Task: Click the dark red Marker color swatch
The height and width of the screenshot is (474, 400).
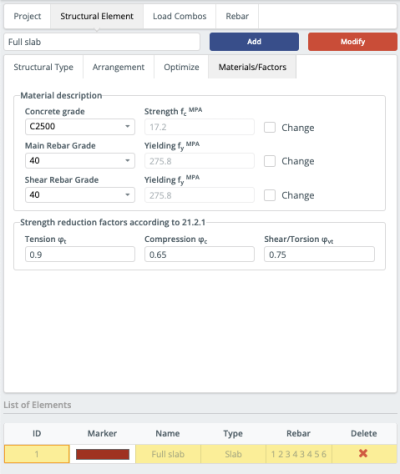Action: [x=102, y=454]
